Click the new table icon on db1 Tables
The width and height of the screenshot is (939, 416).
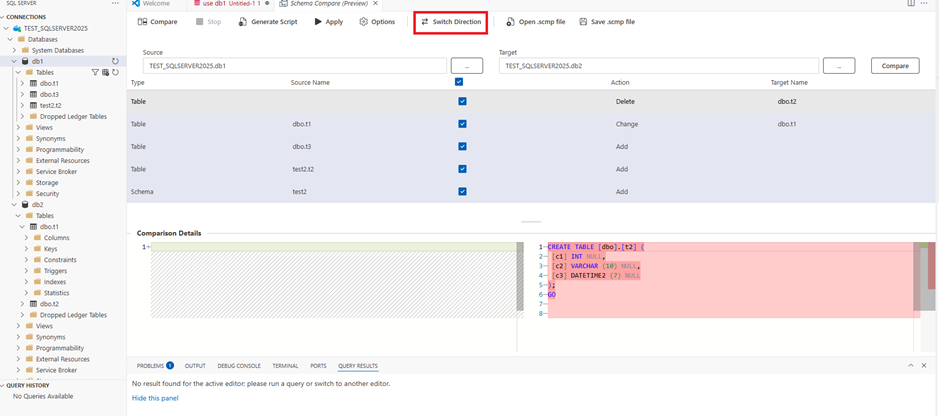coord(105,72)
